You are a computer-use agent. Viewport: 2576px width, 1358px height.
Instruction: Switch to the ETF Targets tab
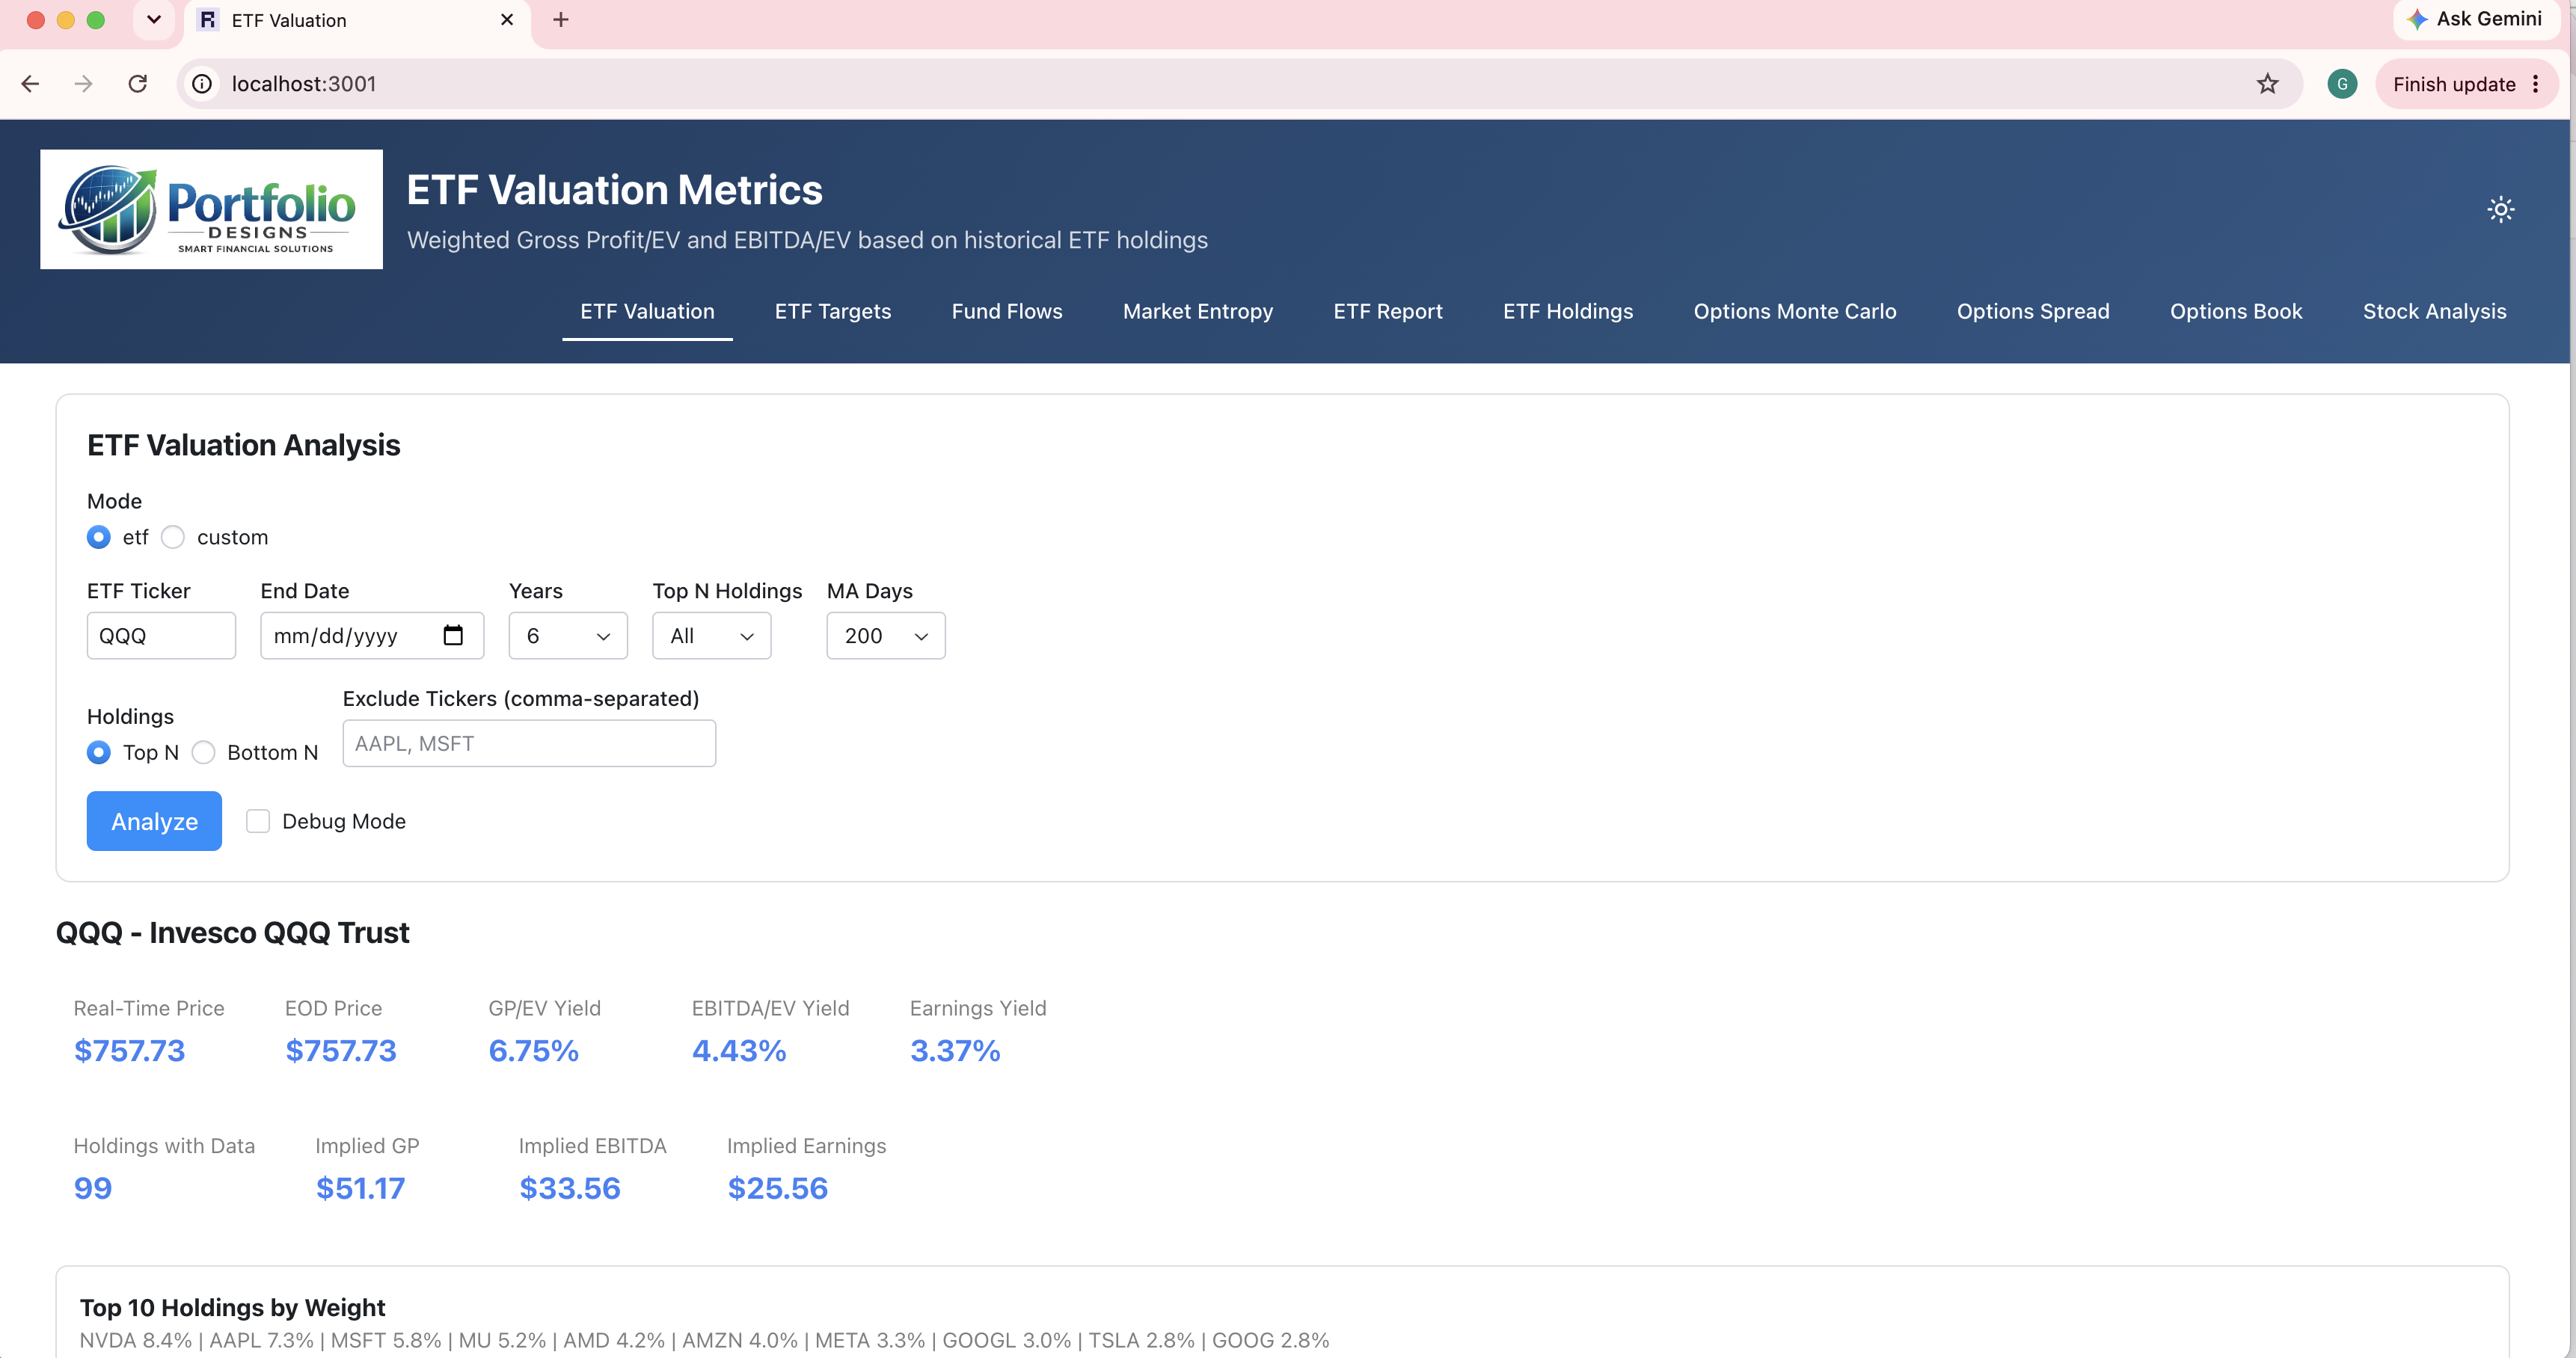(833, 311)
